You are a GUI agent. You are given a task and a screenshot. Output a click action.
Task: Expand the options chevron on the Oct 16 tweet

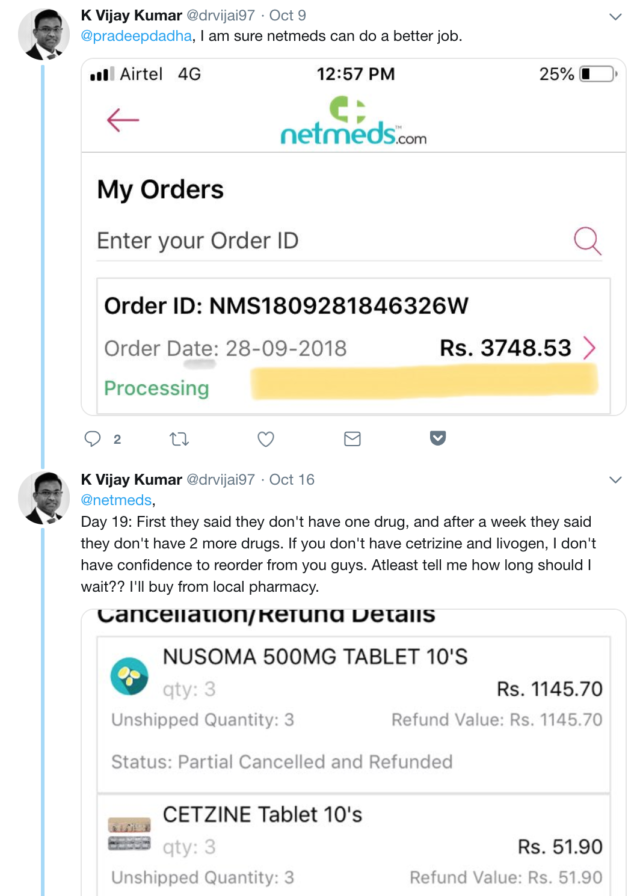point(615,480)
